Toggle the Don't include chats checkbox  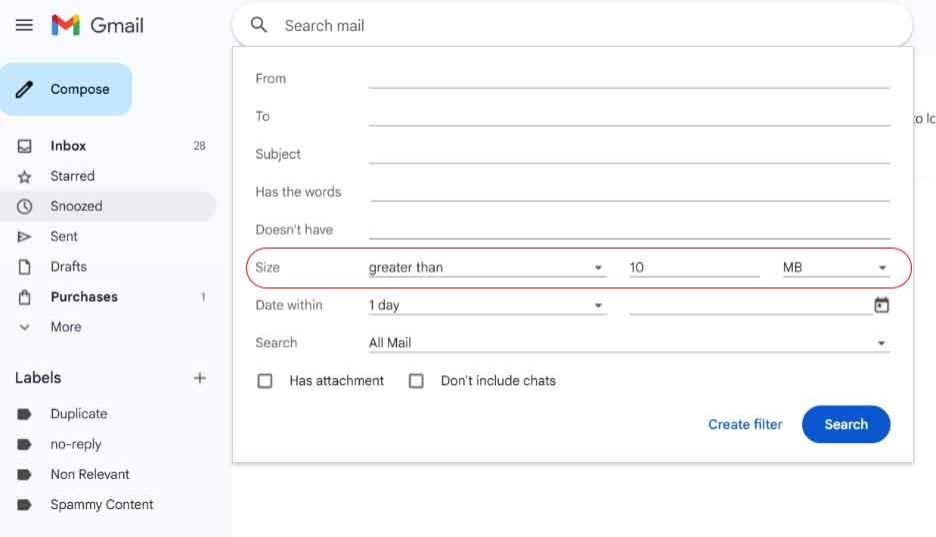[x=416, y=381]
